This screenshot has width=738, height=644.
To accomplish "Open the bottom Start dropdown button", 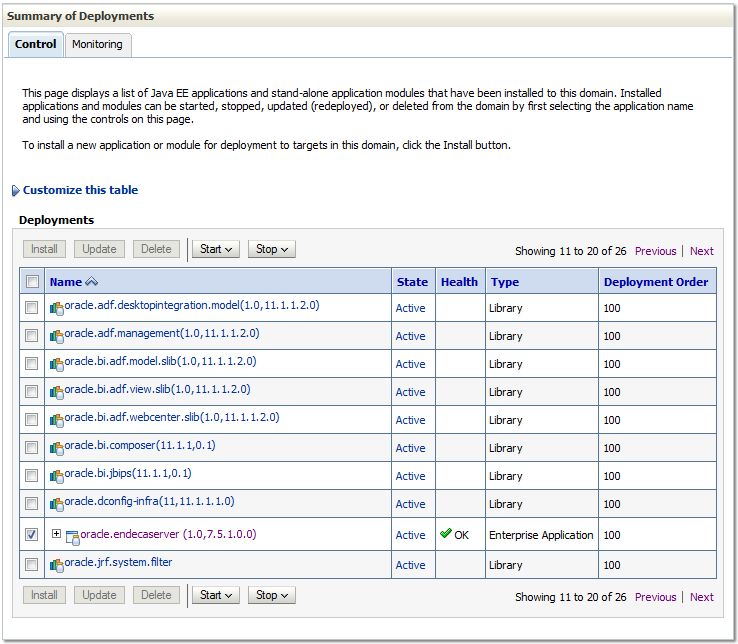I will [216, 595].
